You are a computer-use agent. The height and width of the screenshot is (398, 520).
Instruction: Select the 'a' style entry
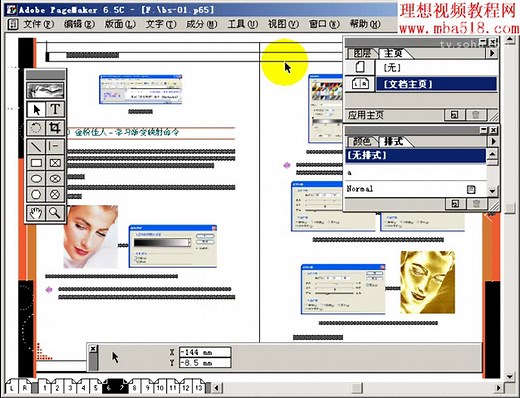415,172
